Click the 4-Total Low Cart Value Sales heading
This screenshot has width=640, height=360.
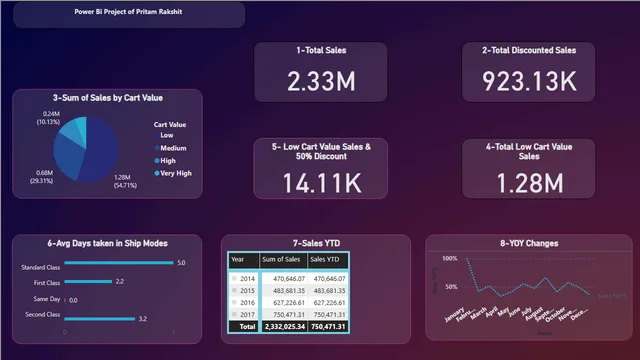[529, 151]
